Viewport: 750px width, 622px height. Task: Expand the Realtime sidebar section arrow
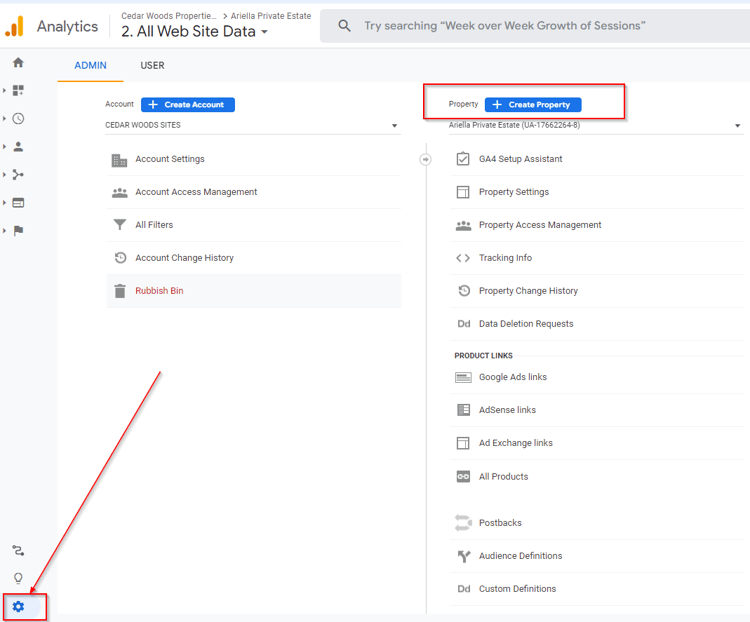coord(4,119)
